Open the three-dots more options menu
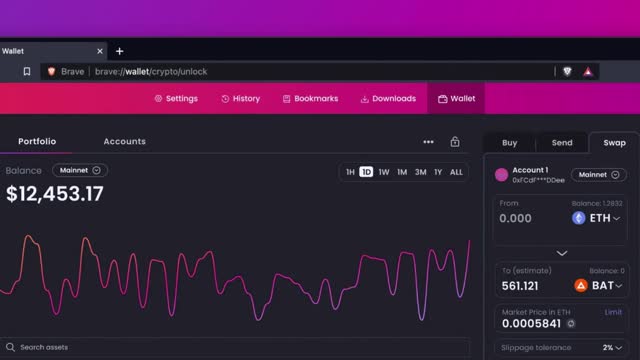This screenshot has height=360, width=640. coord(429,142)
